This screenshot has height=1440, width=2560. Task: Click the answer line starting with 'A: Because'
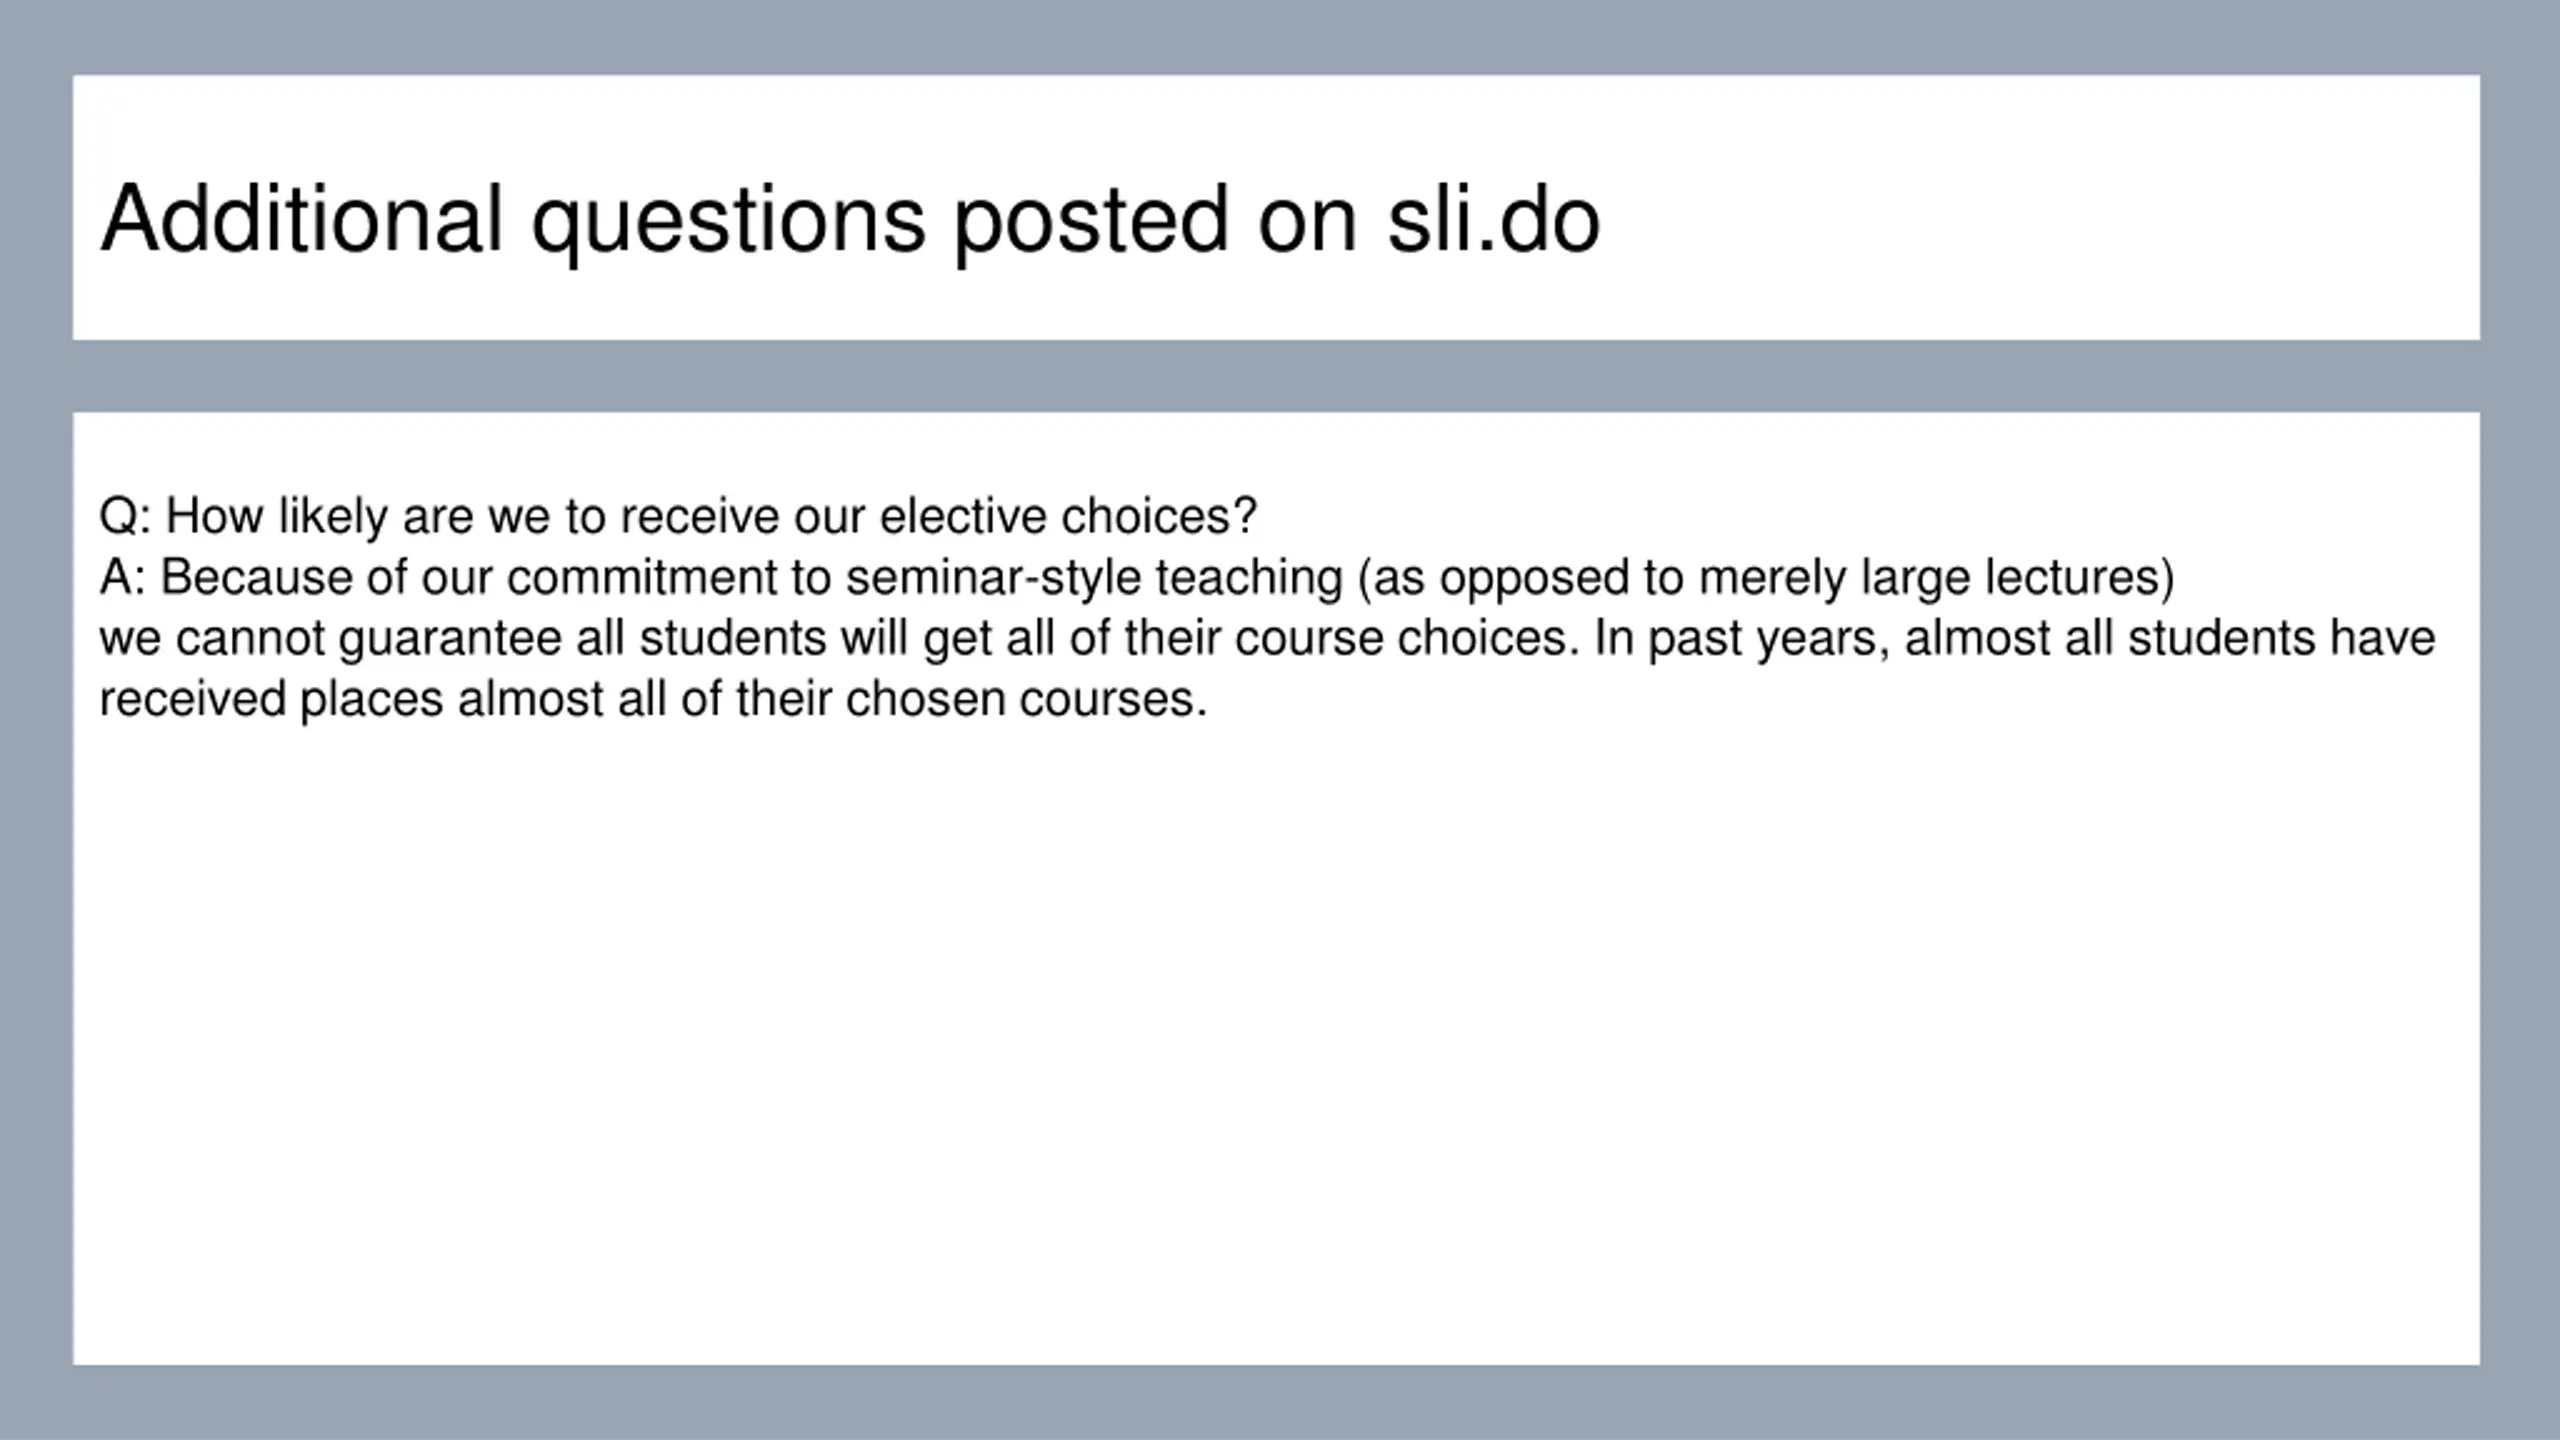coord(1137,578)
